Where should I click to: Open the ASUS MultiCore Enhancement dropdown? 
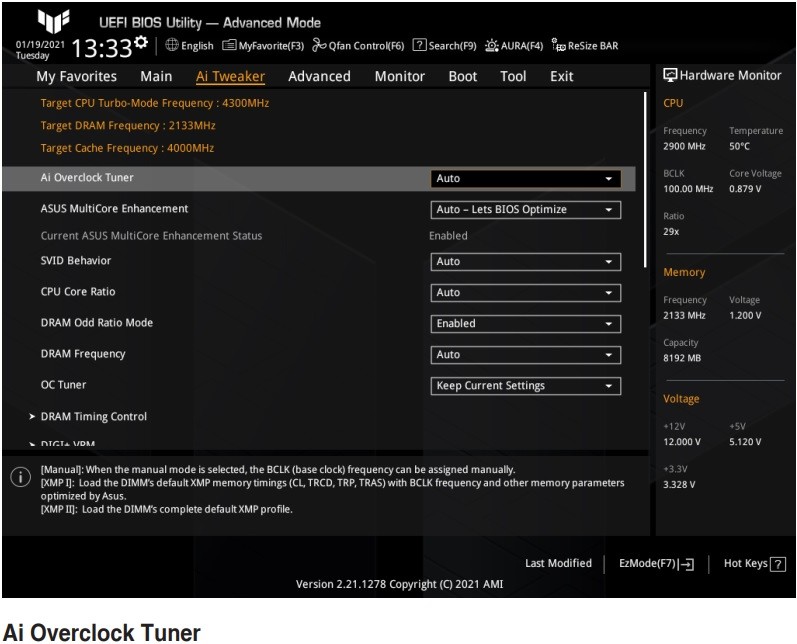point(526,209)
